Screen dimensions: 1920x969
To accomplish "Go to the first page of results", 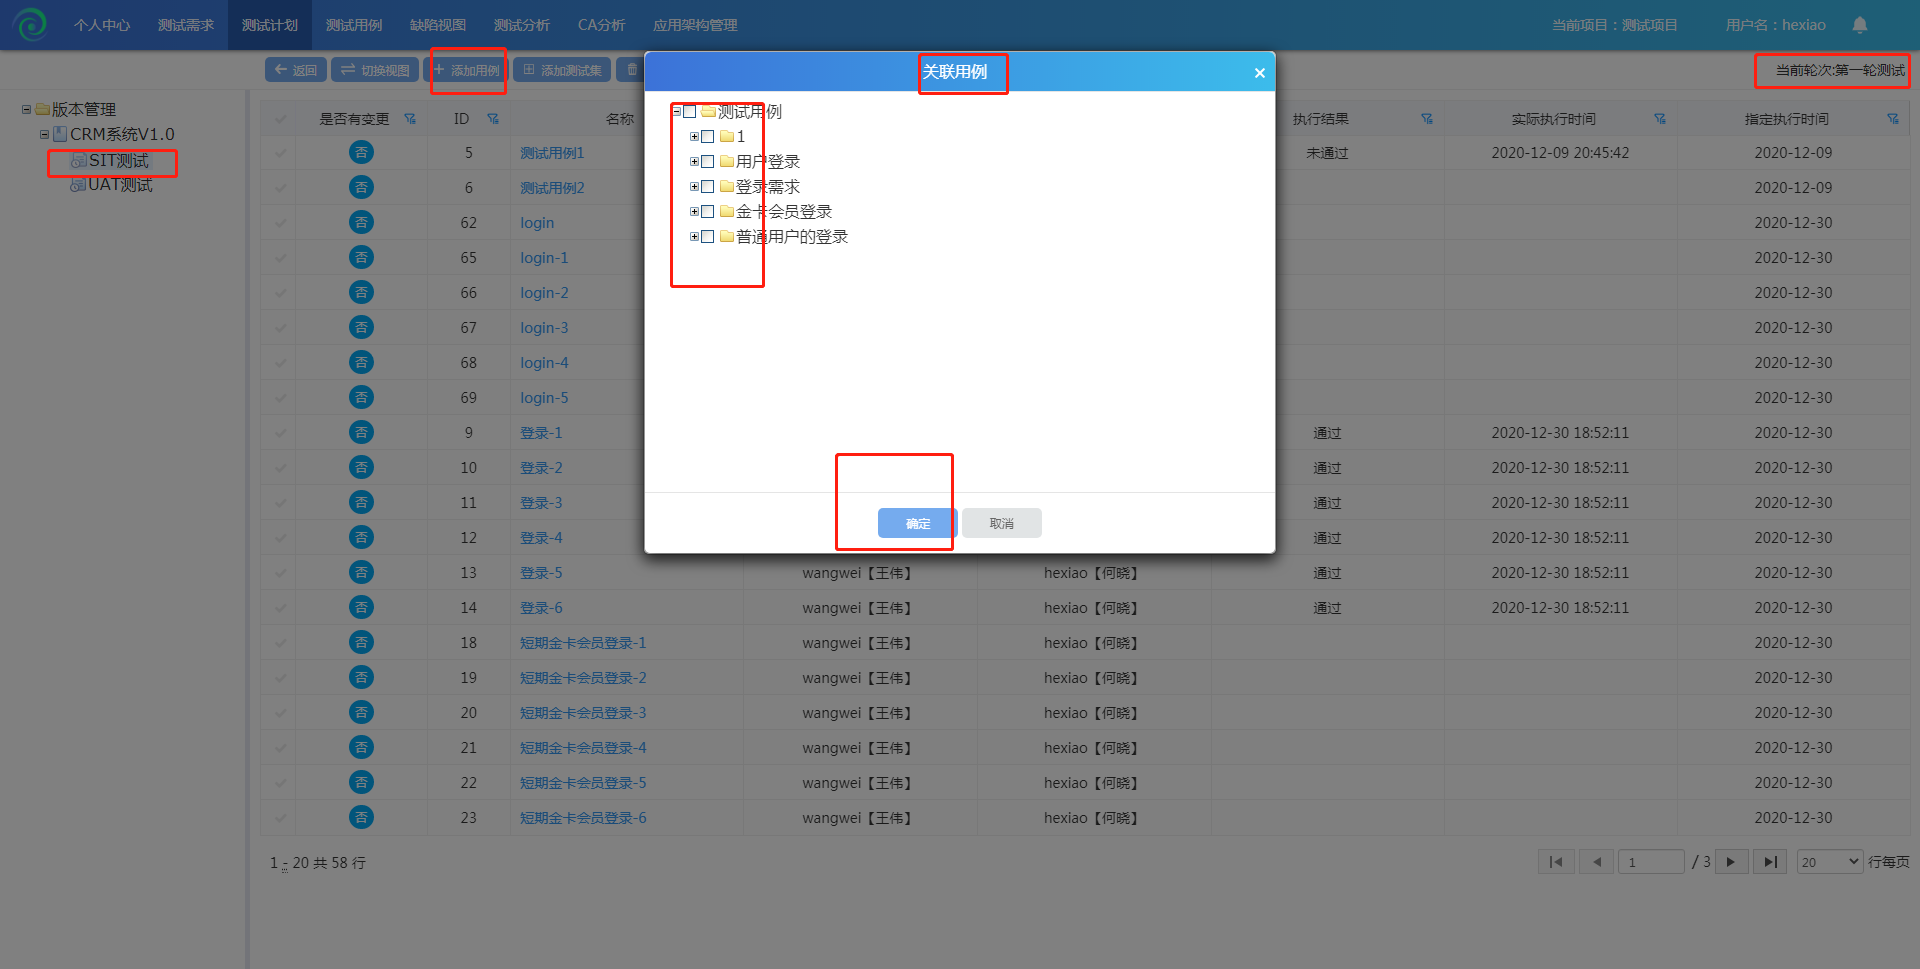I will pos(1556,862).
